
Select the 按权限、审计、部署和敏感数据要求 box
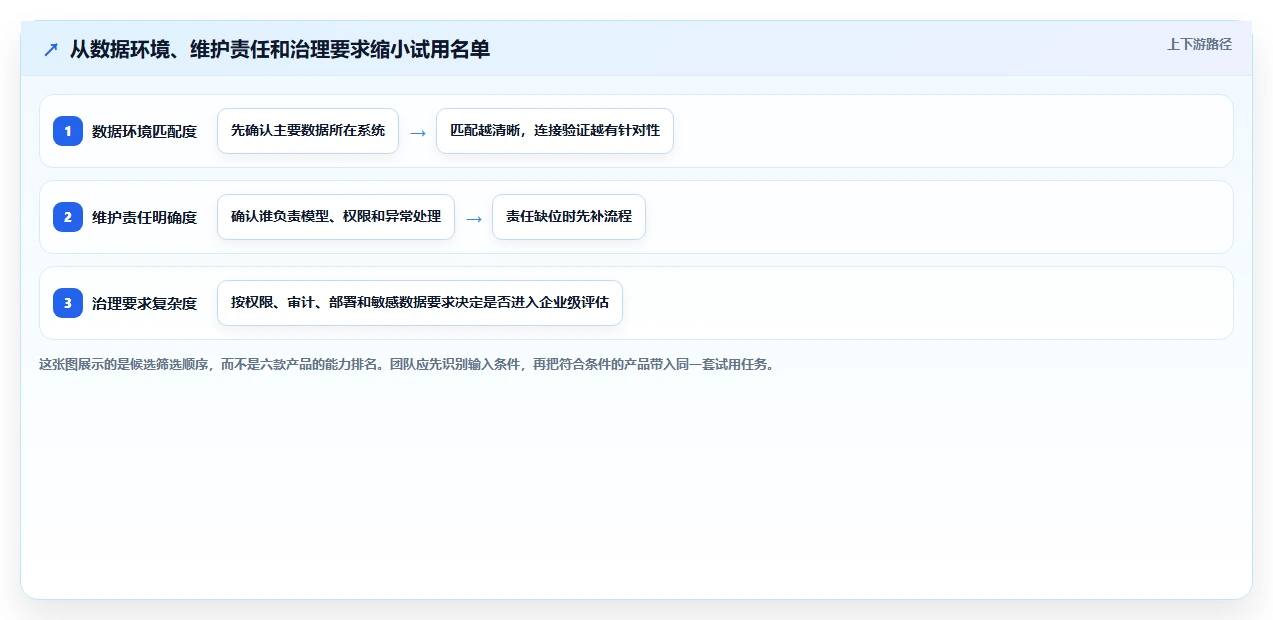(x=420, y=303)
